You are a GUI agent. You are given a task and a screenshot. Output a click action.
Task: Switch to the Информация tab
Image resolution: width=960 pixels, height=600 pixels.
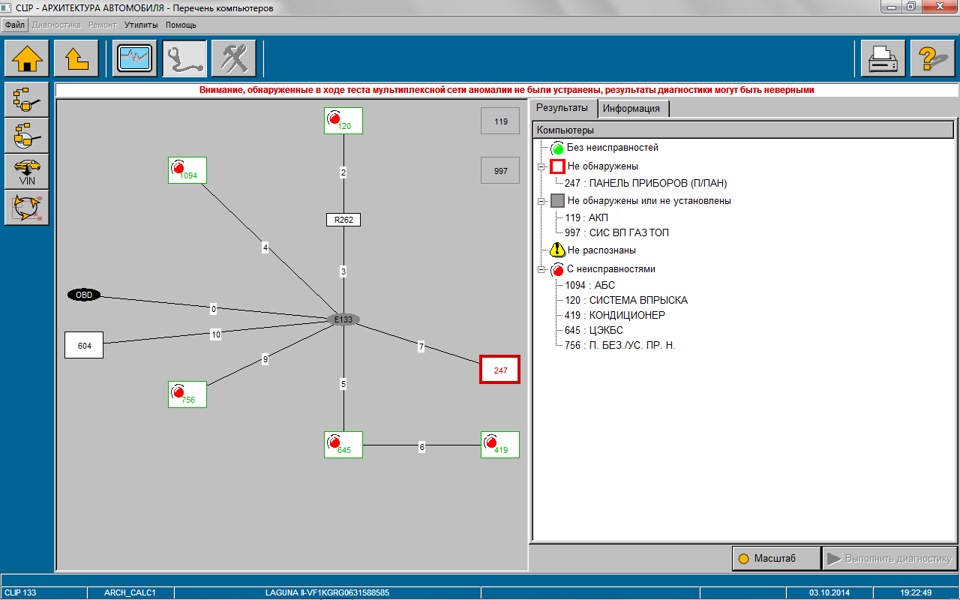point(631,108)
